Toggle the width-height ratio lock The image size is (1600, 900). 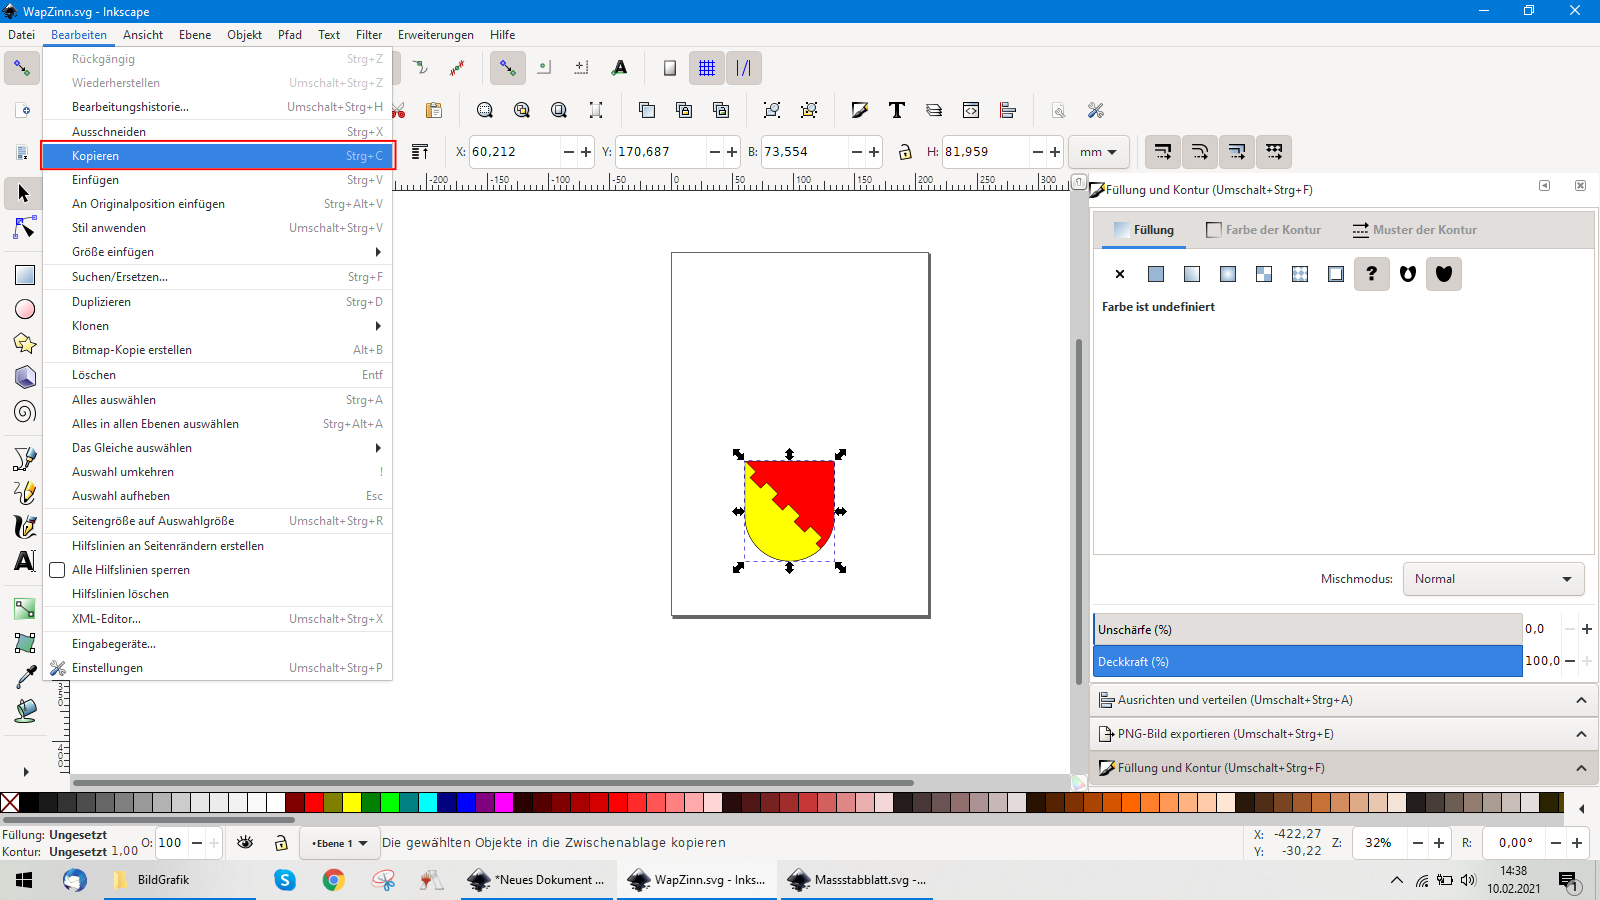click(x=905, y=152)
